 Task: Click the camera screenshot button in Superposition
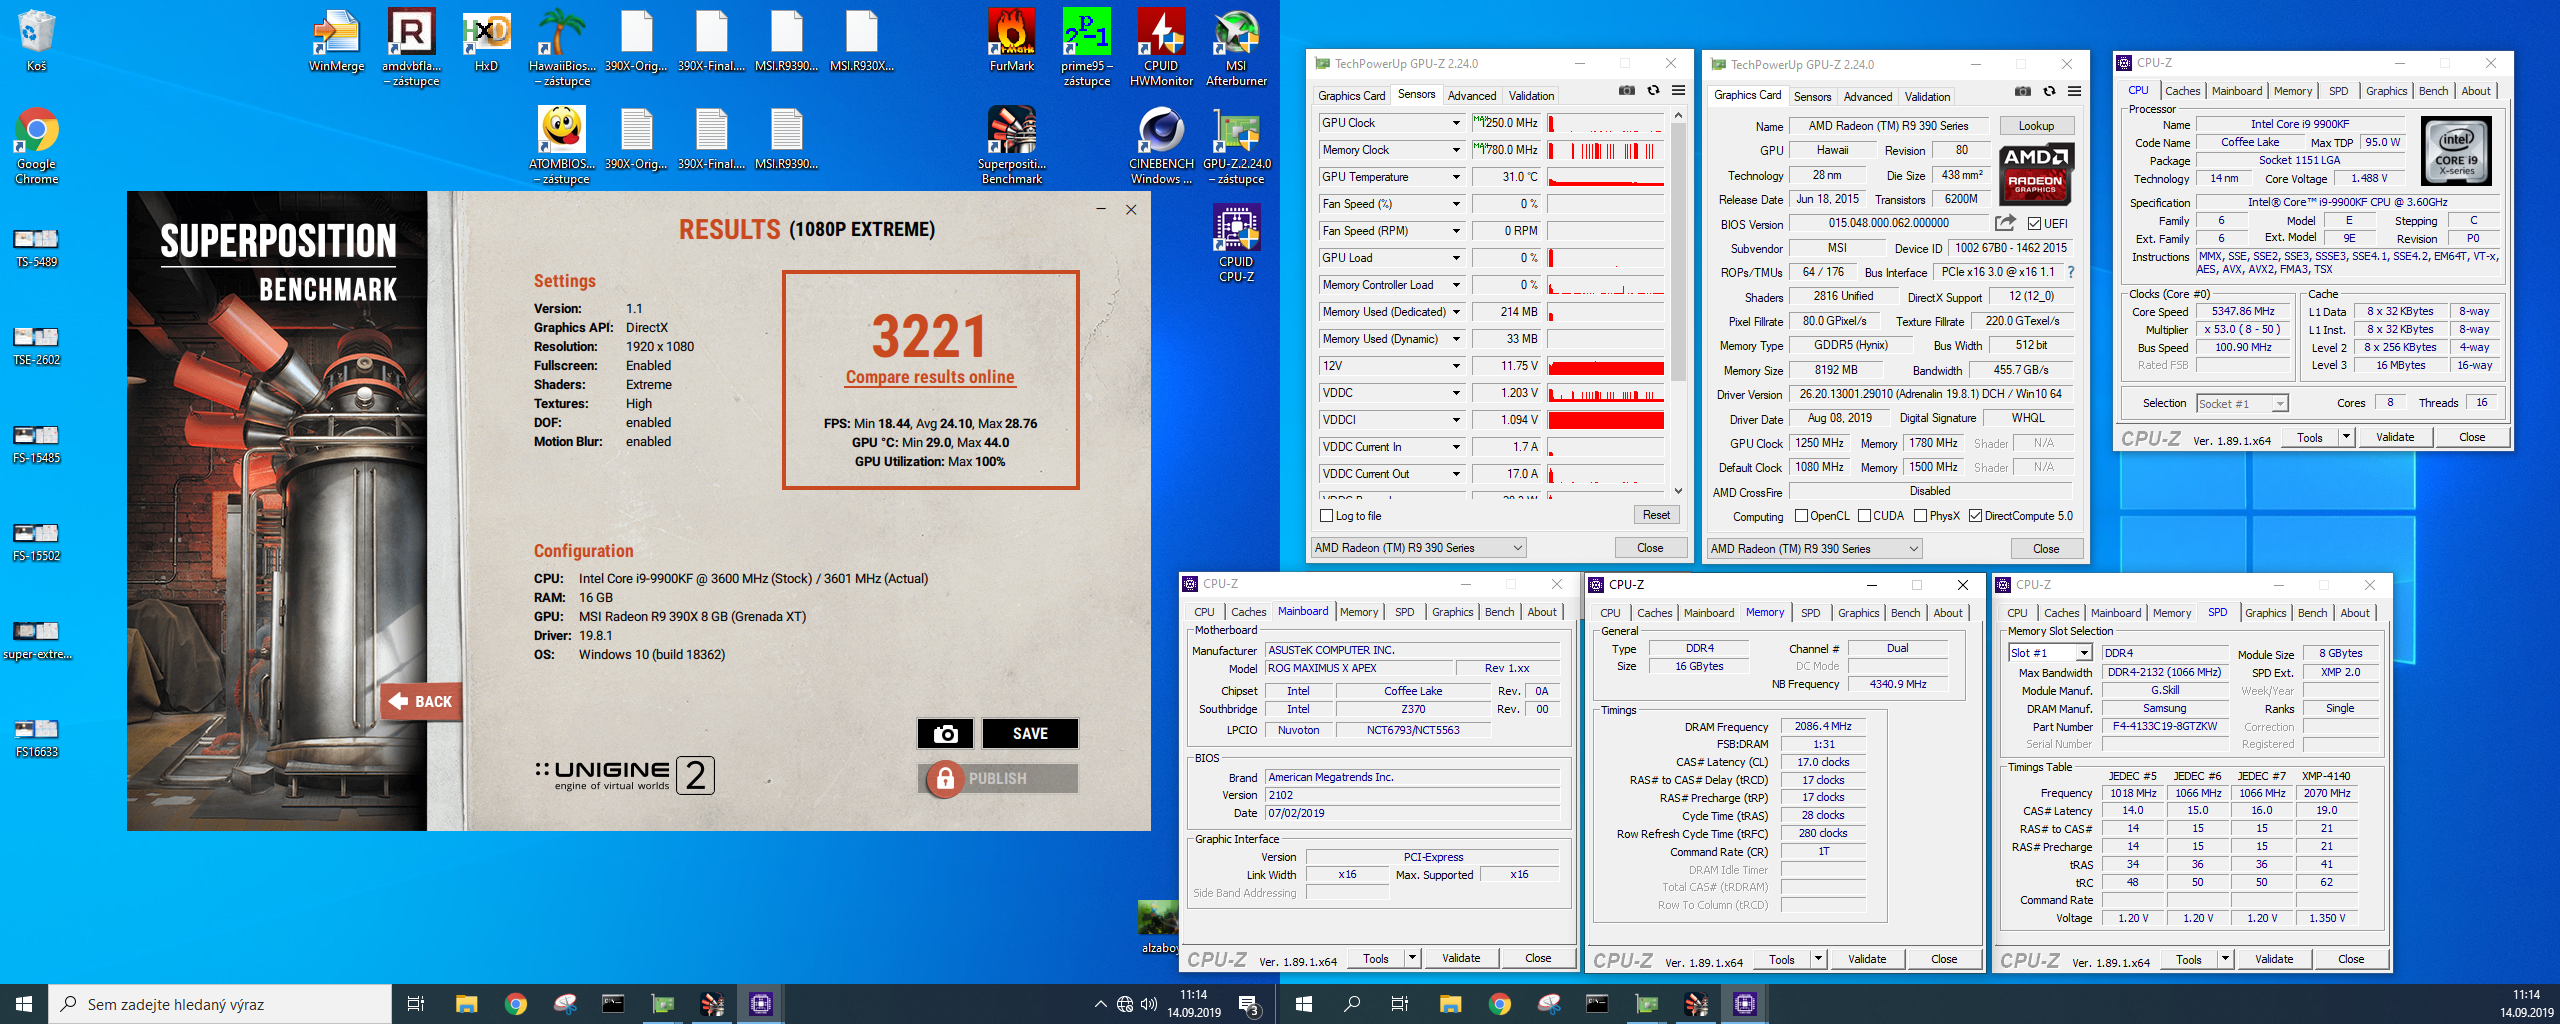pyautogui.click(x=945, y=734)
